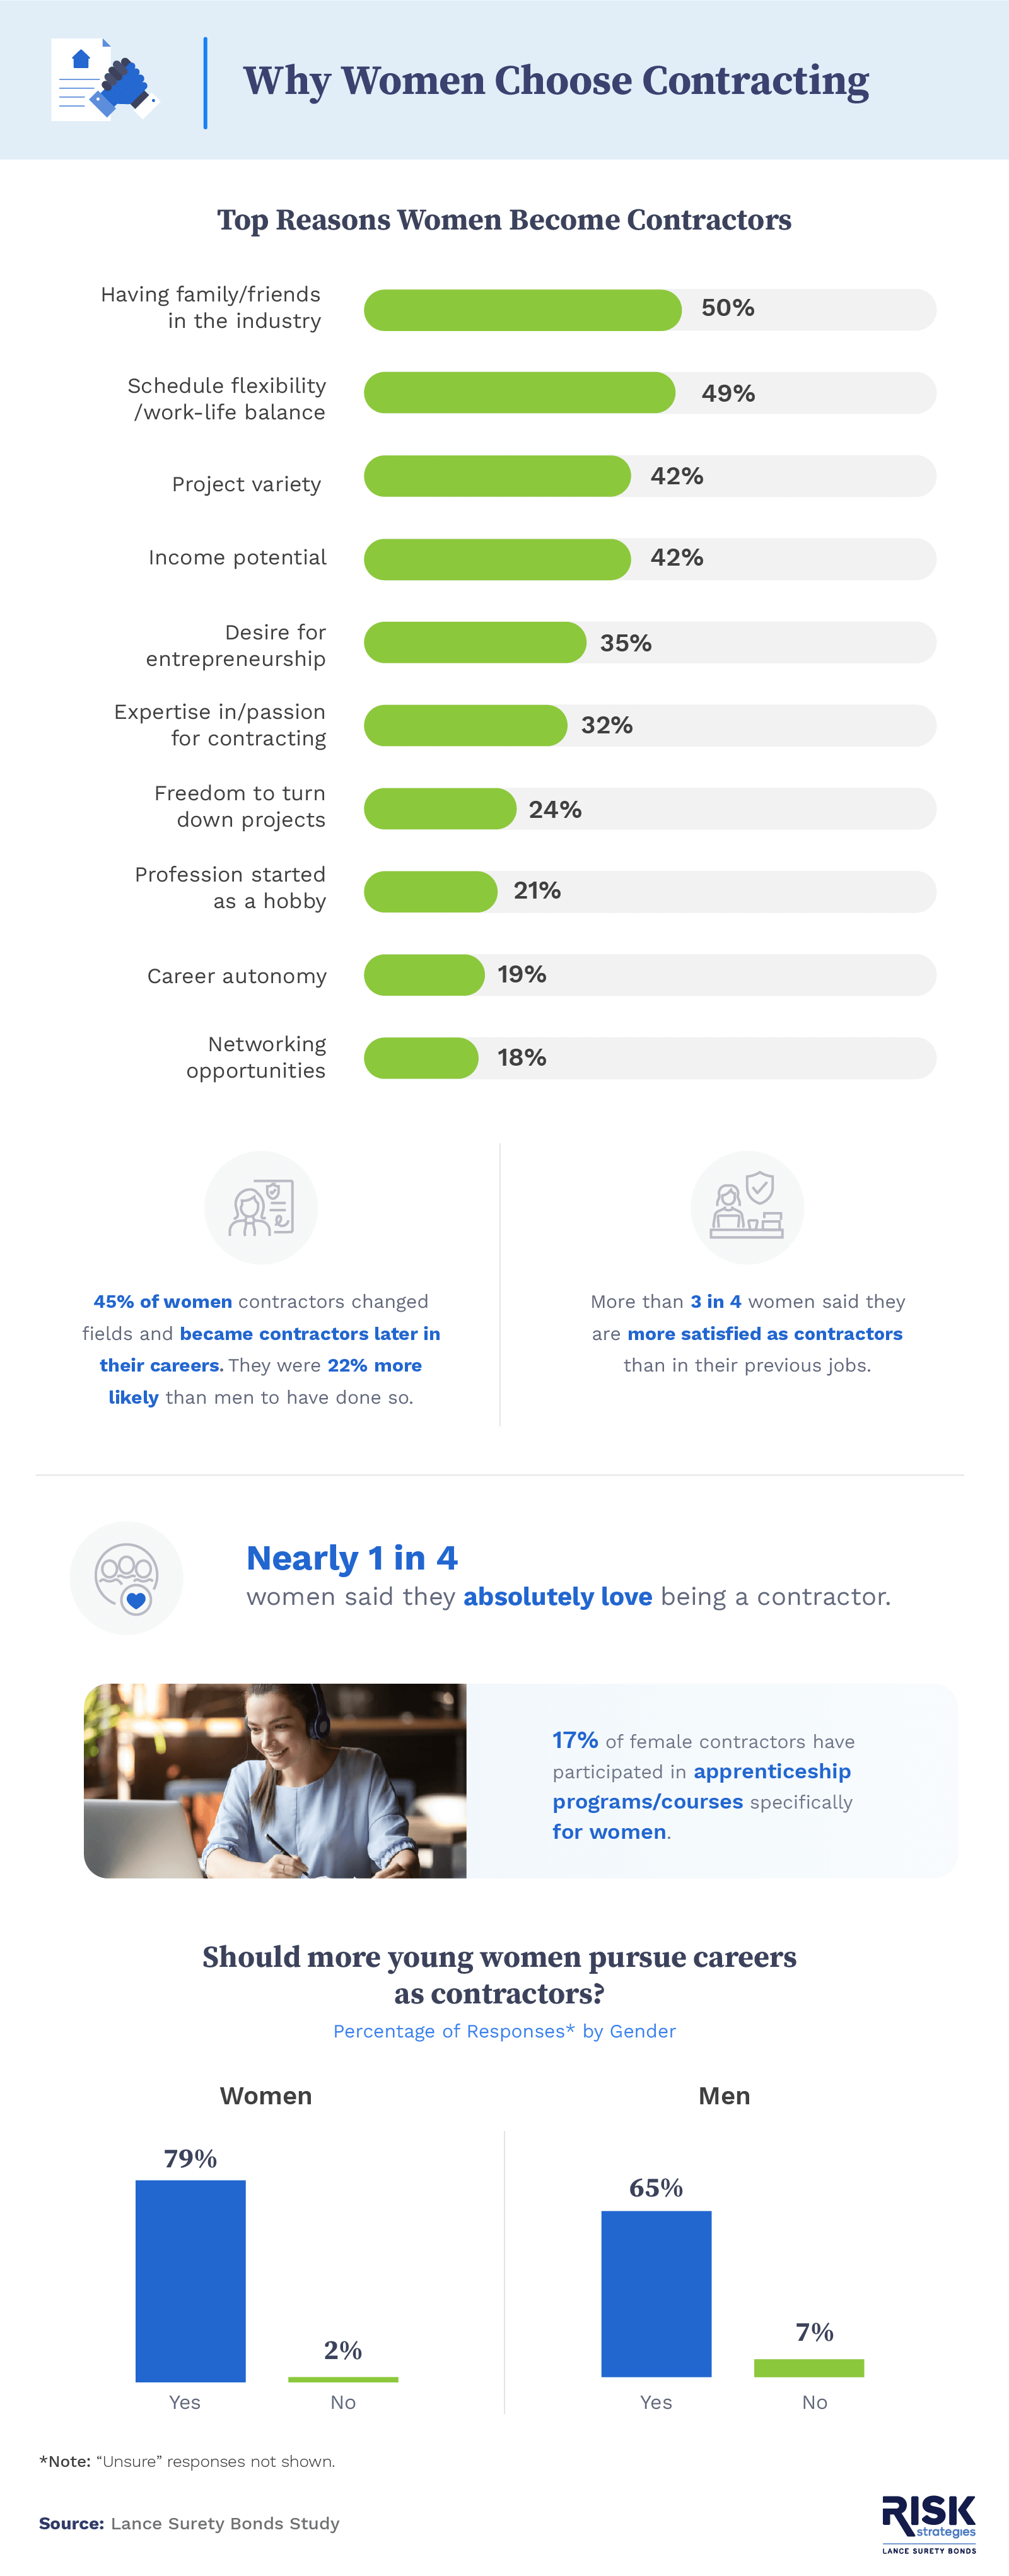Click the Men 65% Yes blue bar
This screenshot has width=1009, height=2576.
pyautogui.click(x=656, y=2294)
